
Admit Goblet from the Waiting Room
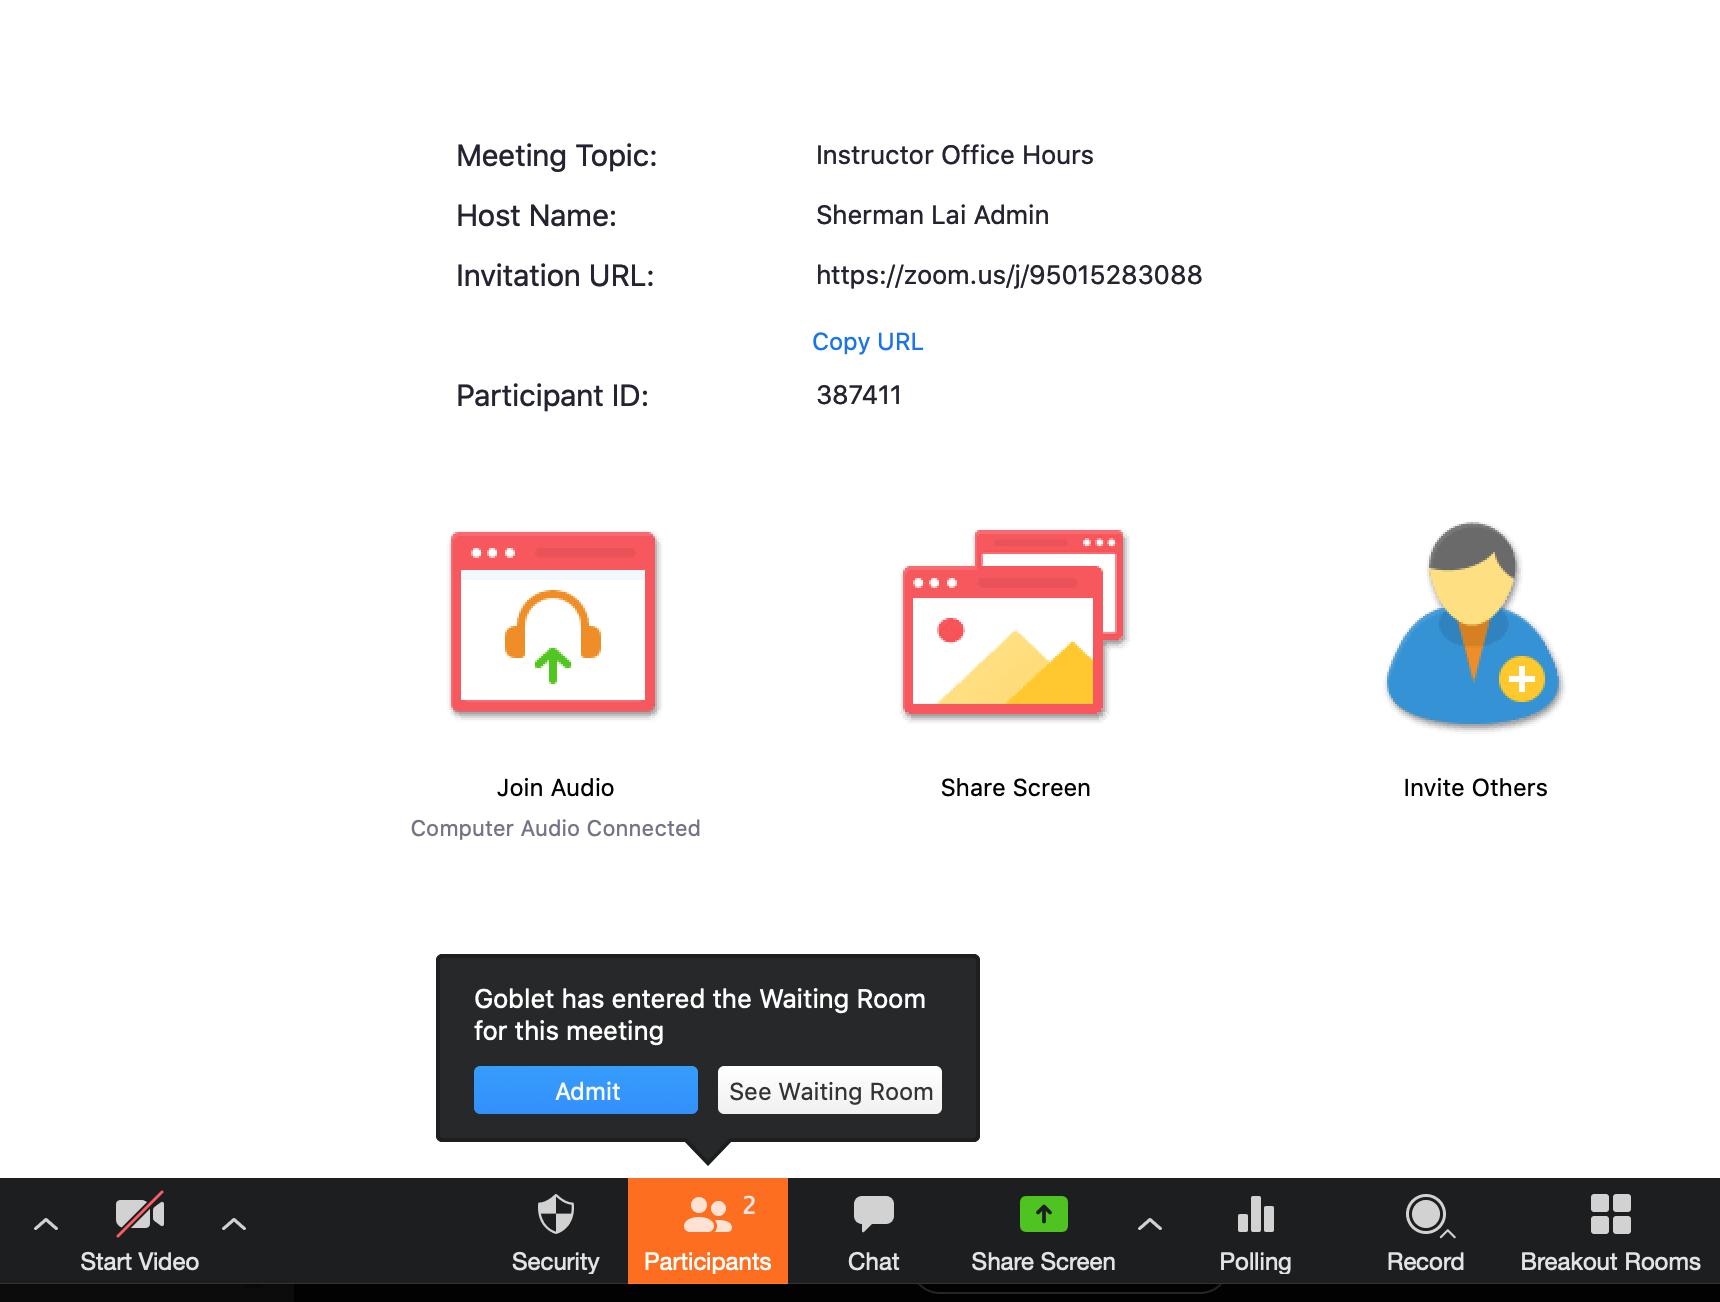click(585, 1090)
